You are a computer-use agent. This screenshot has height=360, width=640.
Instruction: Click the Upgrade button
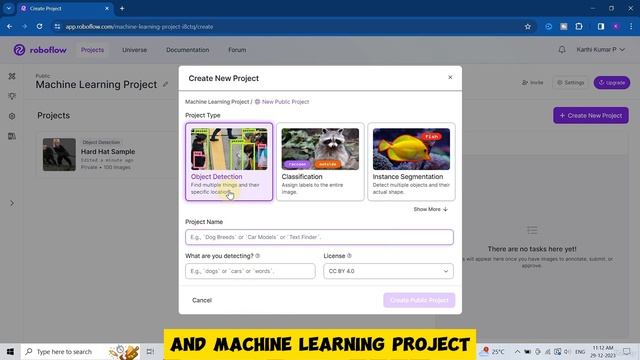point(611,82)
